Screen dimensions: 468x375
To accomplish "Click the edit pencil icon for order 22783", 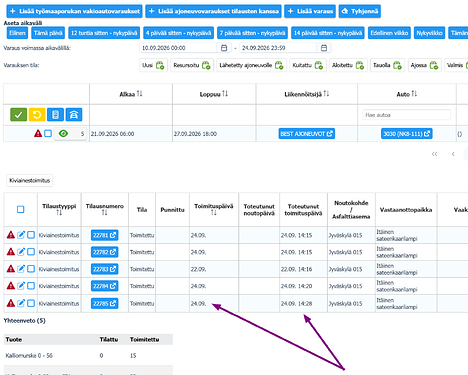I will coord(21,269).
